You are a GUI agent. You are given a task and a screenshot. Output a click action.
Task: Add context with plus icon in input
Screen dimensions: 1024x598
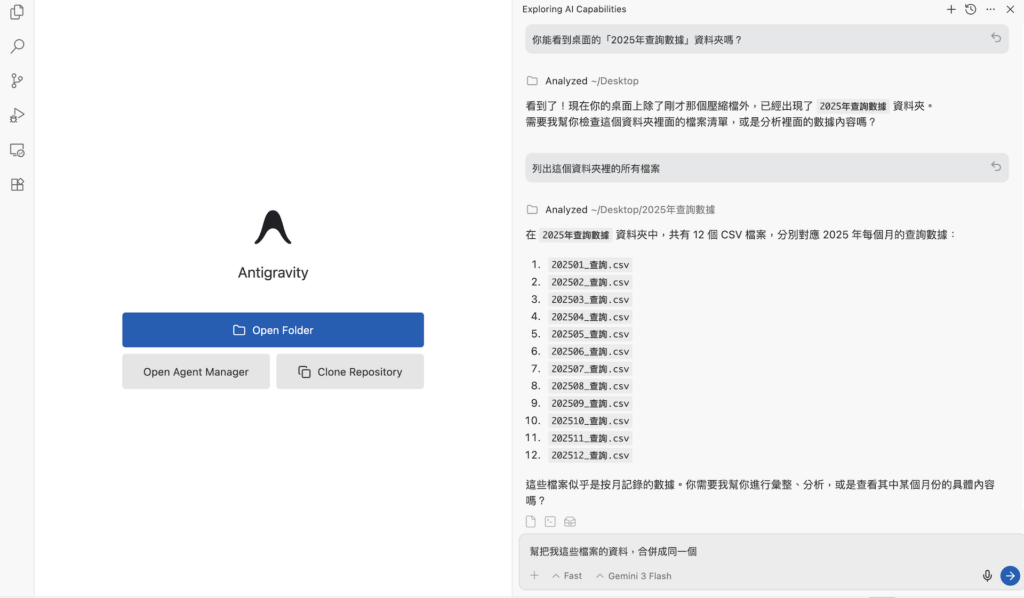534,575
